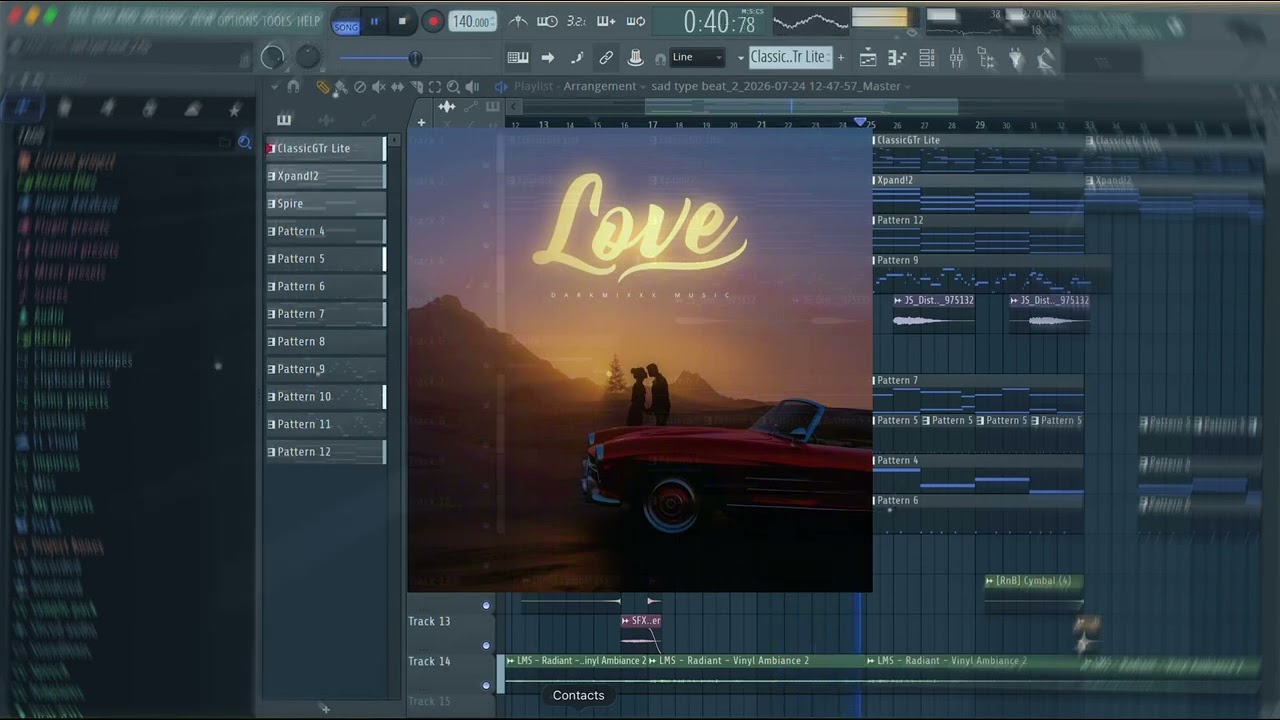Toggle wait for input icon

[x=547, y=21]
